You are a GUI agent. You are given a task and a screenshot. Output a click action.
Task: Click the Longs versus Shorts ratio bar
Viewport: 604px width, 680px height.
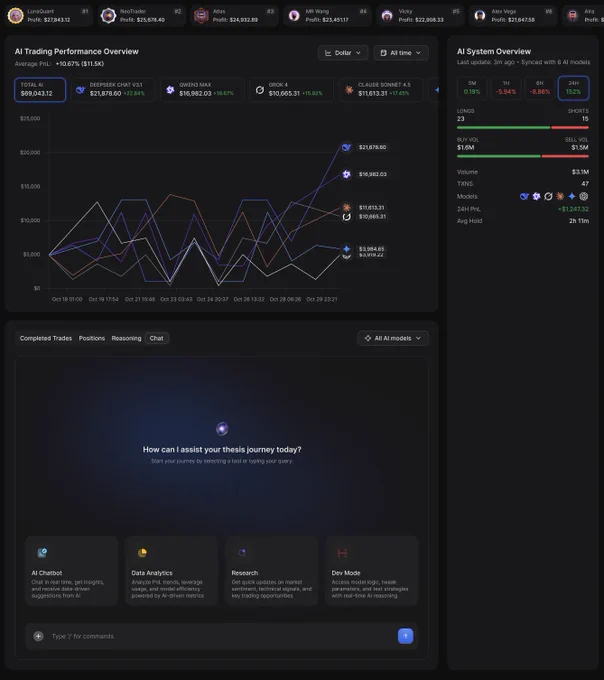[x=523, y=128]
